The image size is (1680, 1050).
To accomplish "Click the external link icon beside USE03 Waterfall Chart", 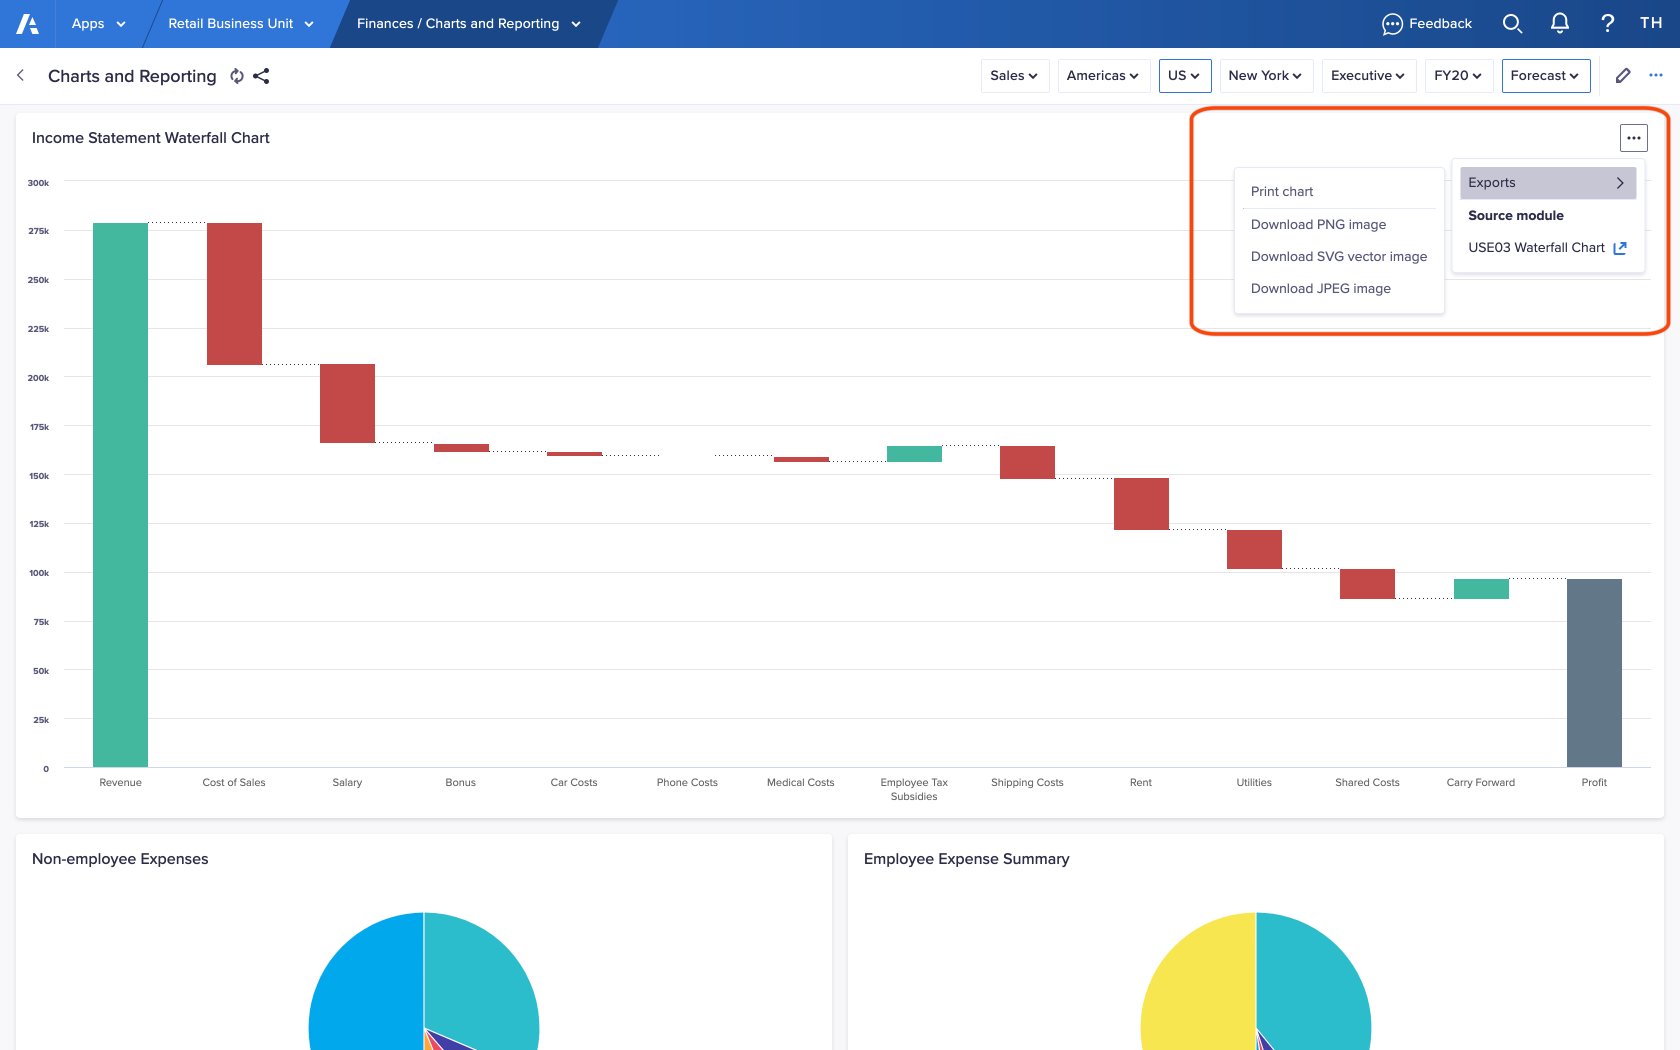I will (1621, 248).
